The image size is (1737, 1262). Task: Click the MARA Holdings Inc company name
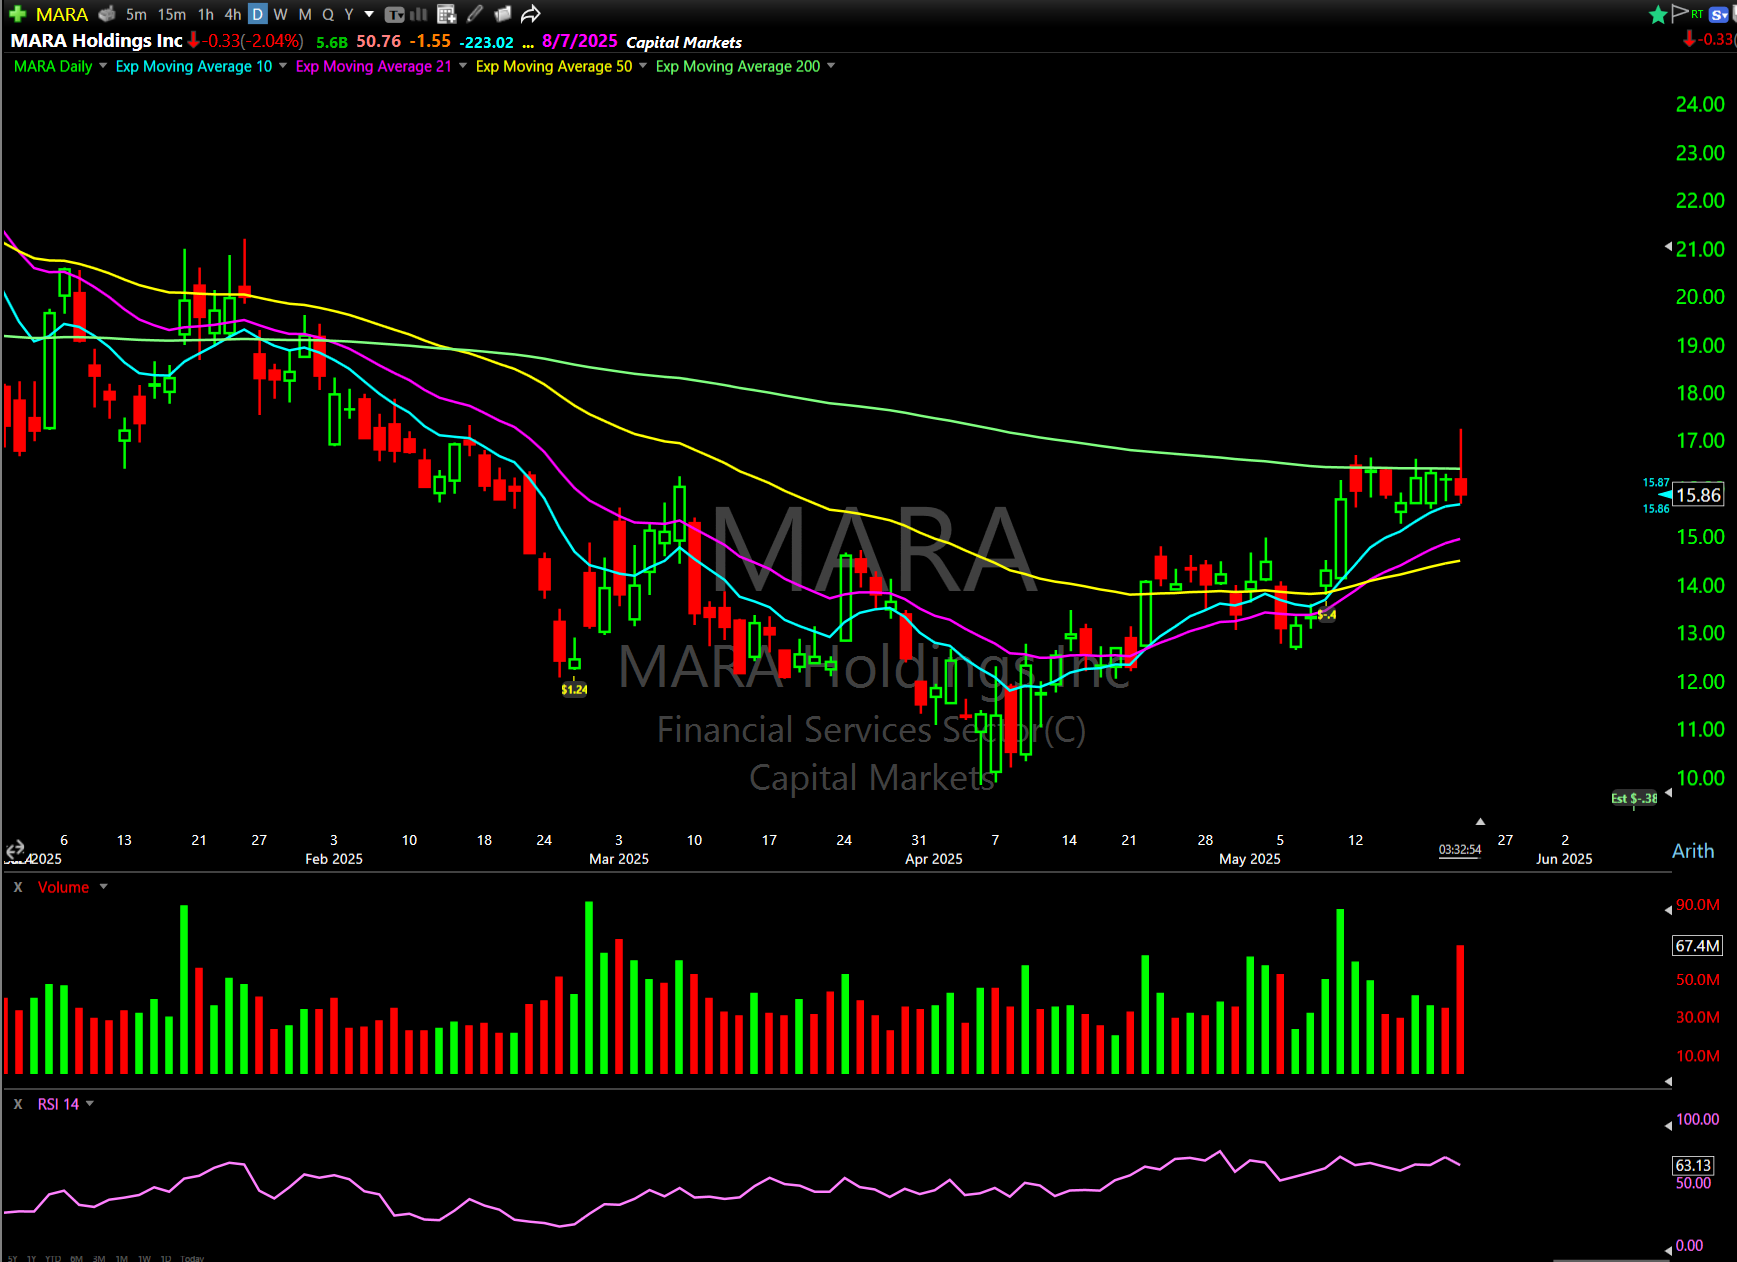pyautogui.click(x=96, y=40)
